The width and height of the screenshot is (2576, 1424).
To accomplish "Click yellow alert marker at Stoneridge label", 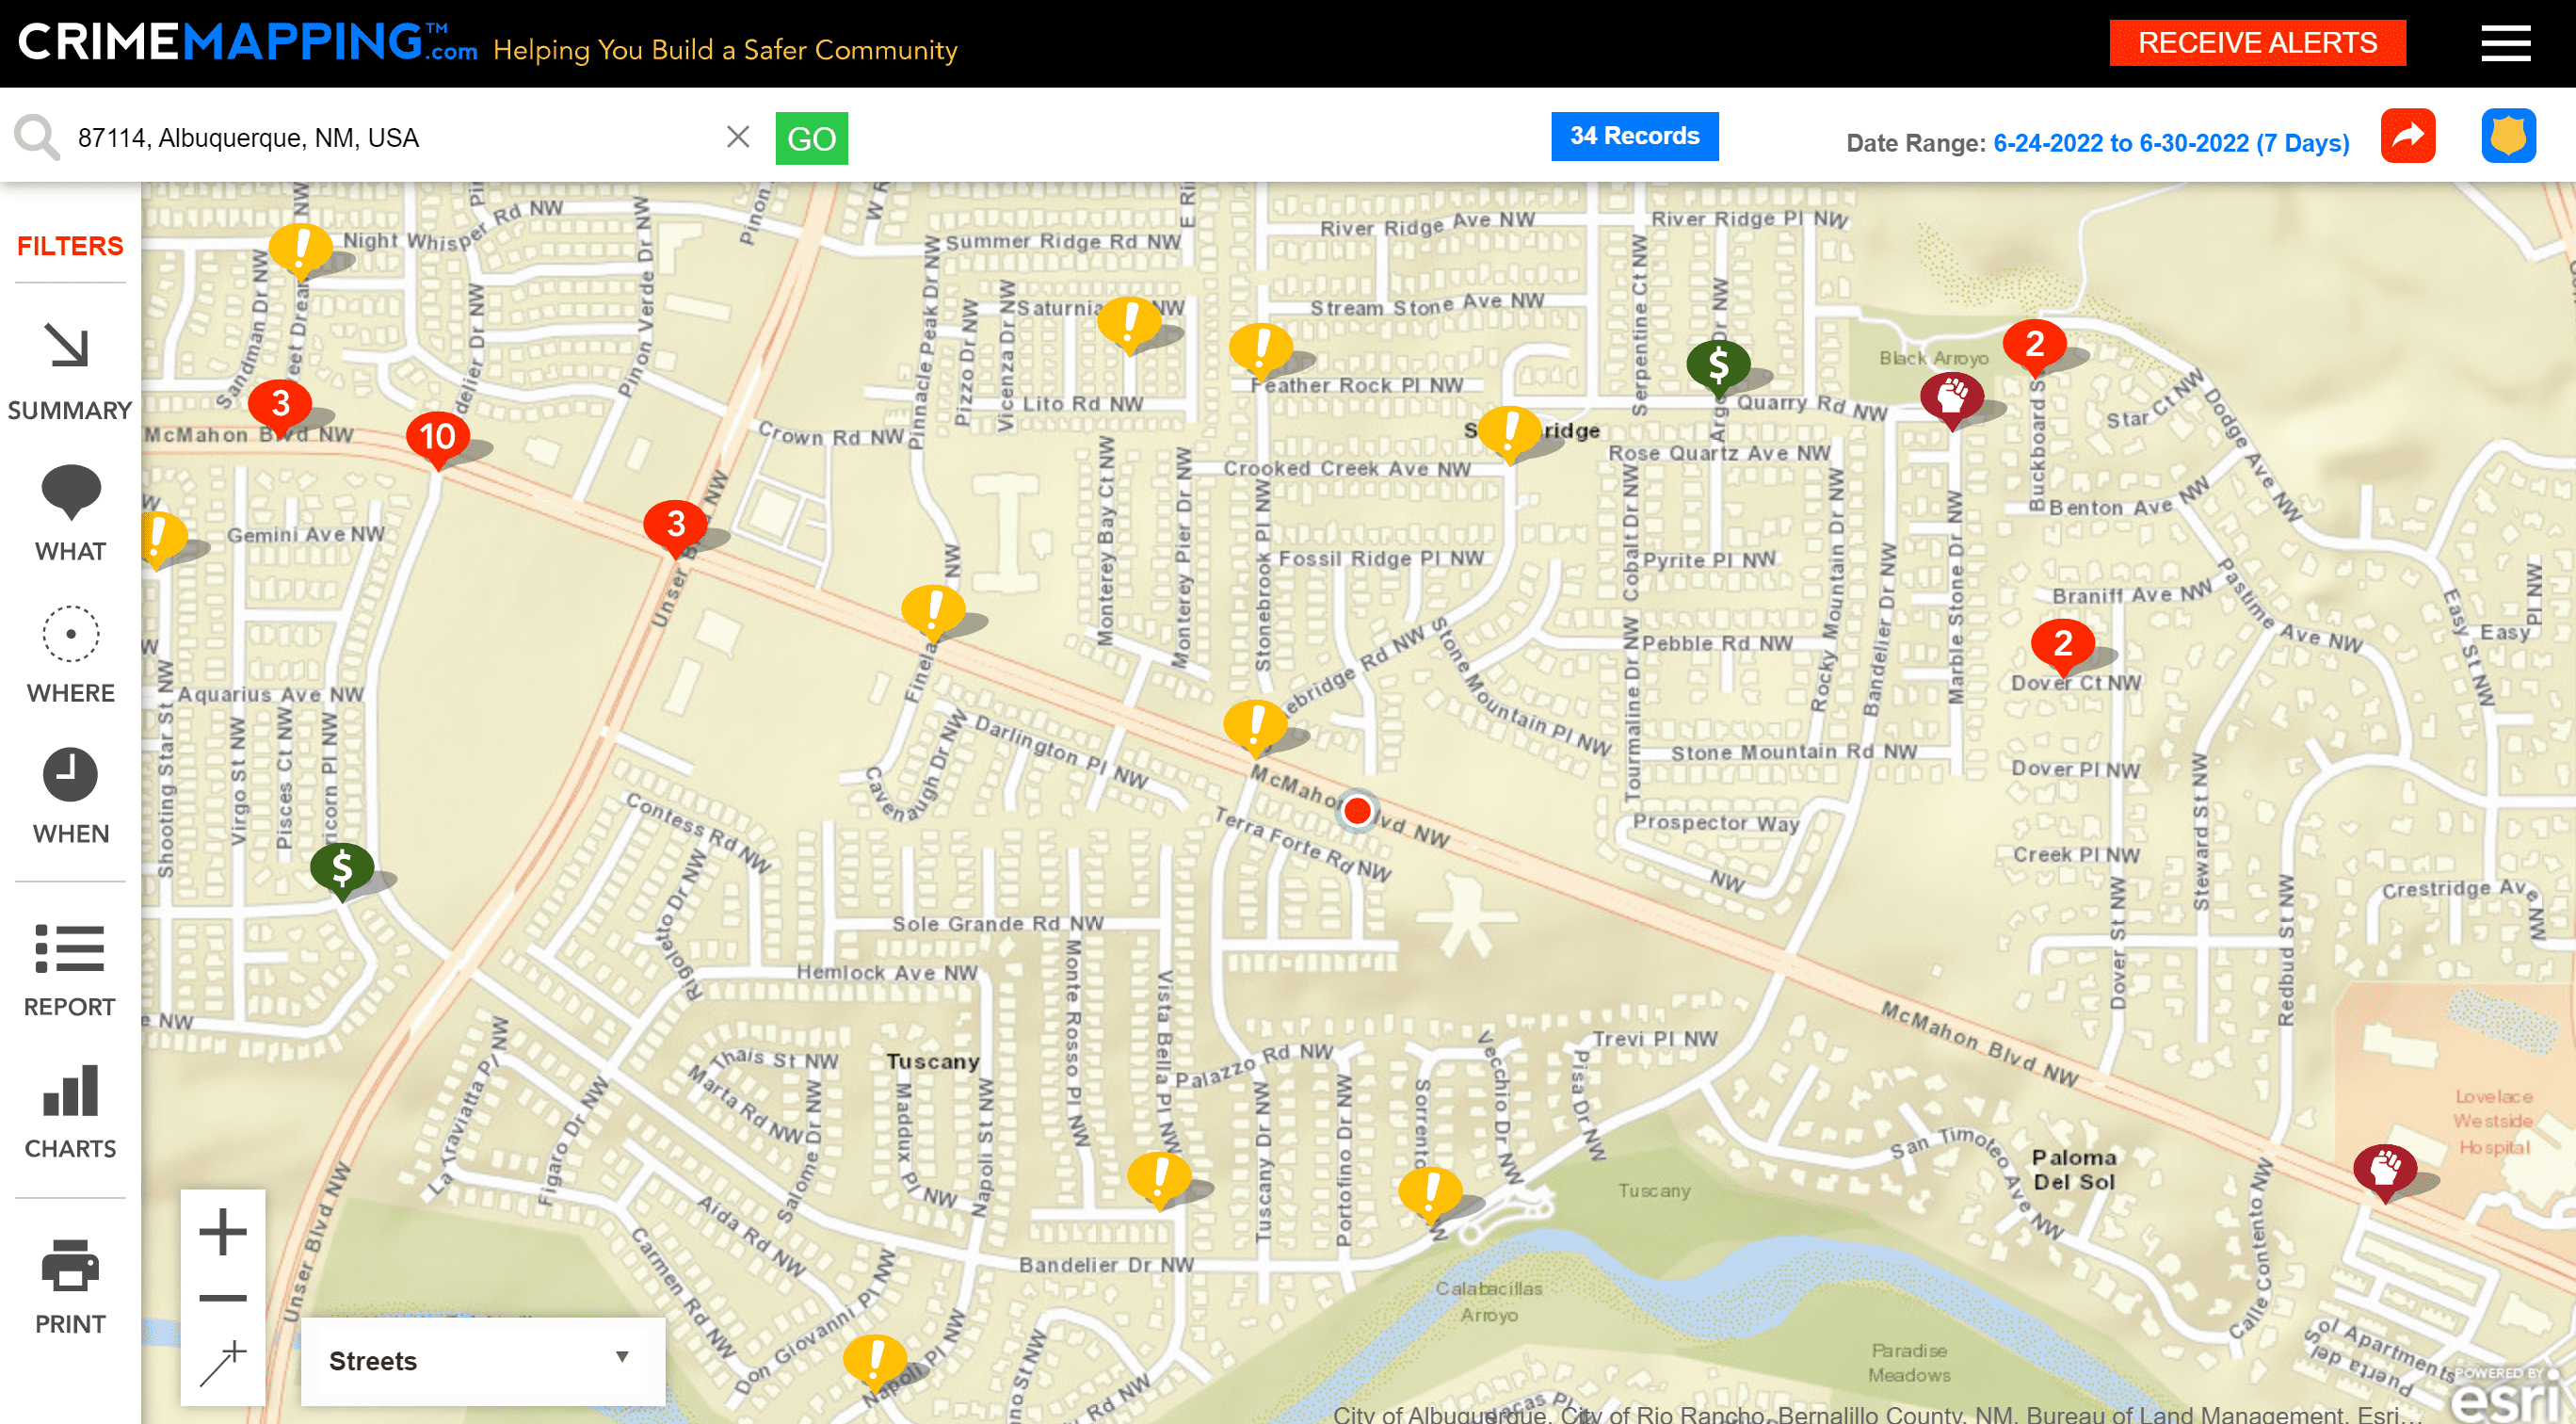I will 1510,432.
